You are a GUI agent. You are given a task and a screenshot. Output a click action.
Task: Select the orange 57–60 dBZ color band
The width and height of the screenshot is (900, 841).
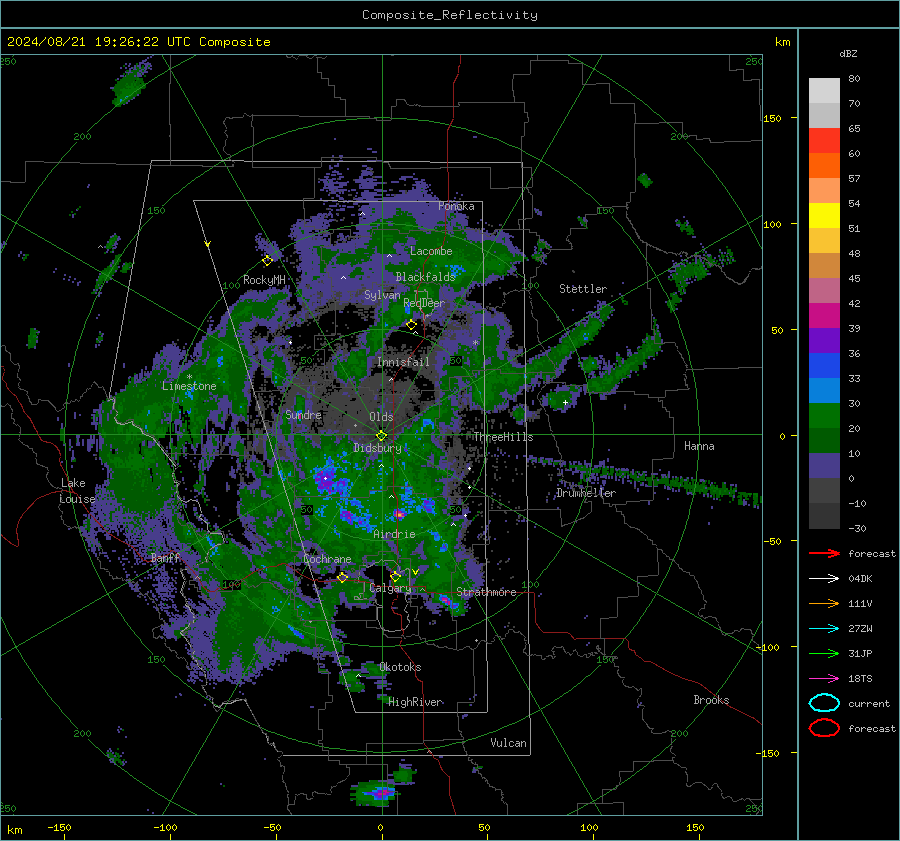pyautogui.click(x=824, y=166)
